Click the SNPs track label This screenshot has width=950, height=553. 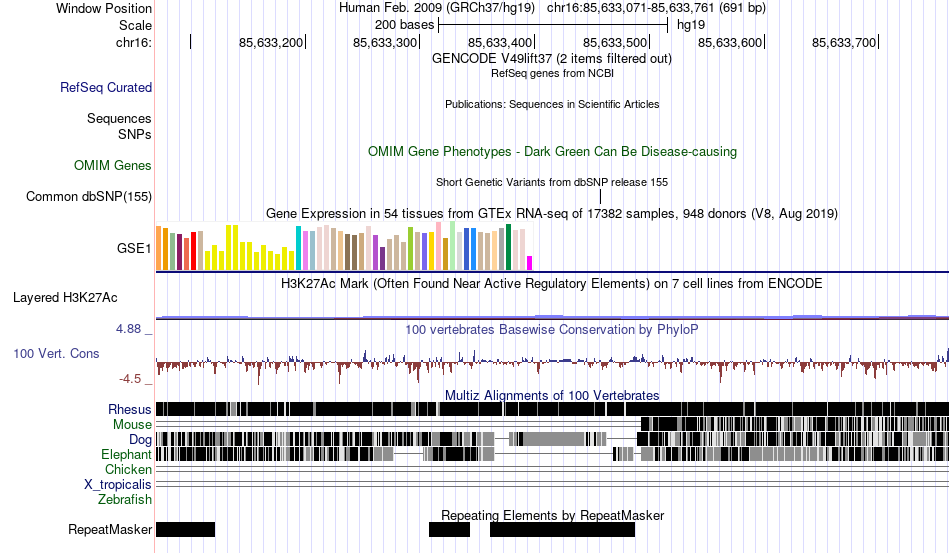pos(135,134)
